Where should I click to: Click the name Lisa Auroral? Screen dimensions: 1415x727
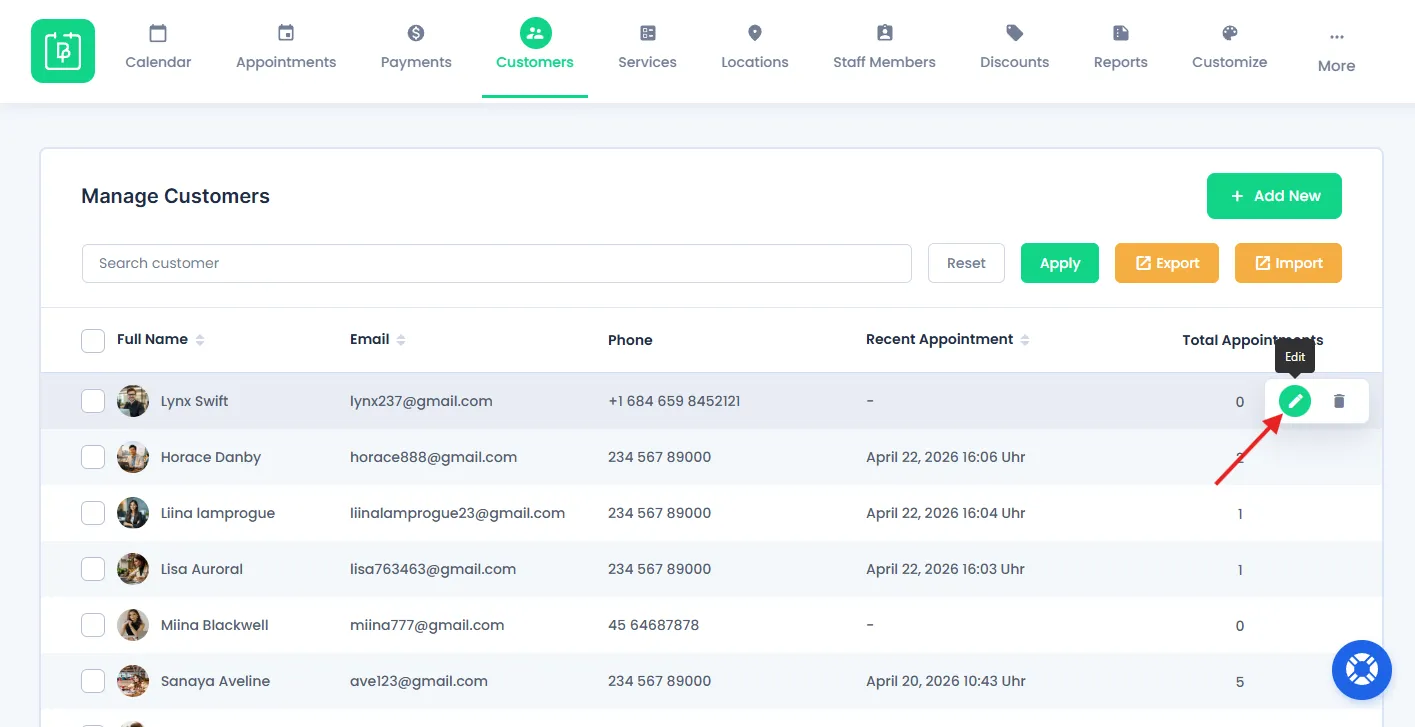click(202, 569)
